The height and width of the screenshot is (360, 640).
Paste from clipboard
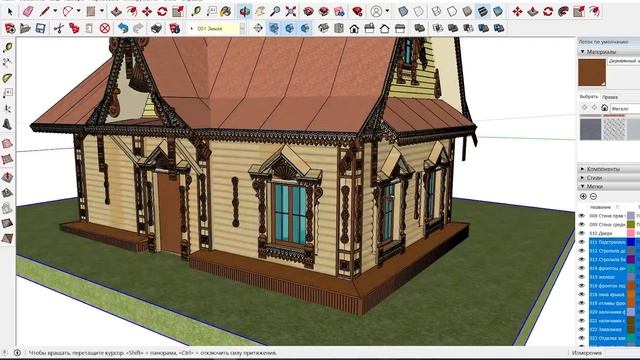tap(89, 28)
